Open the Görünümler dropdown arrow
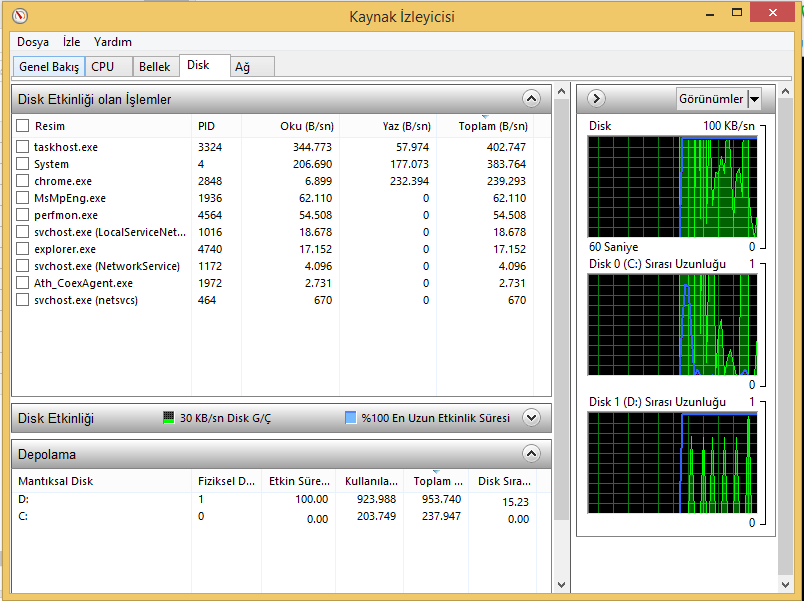Viewport: 804px width, 601px height. point(754,99)
